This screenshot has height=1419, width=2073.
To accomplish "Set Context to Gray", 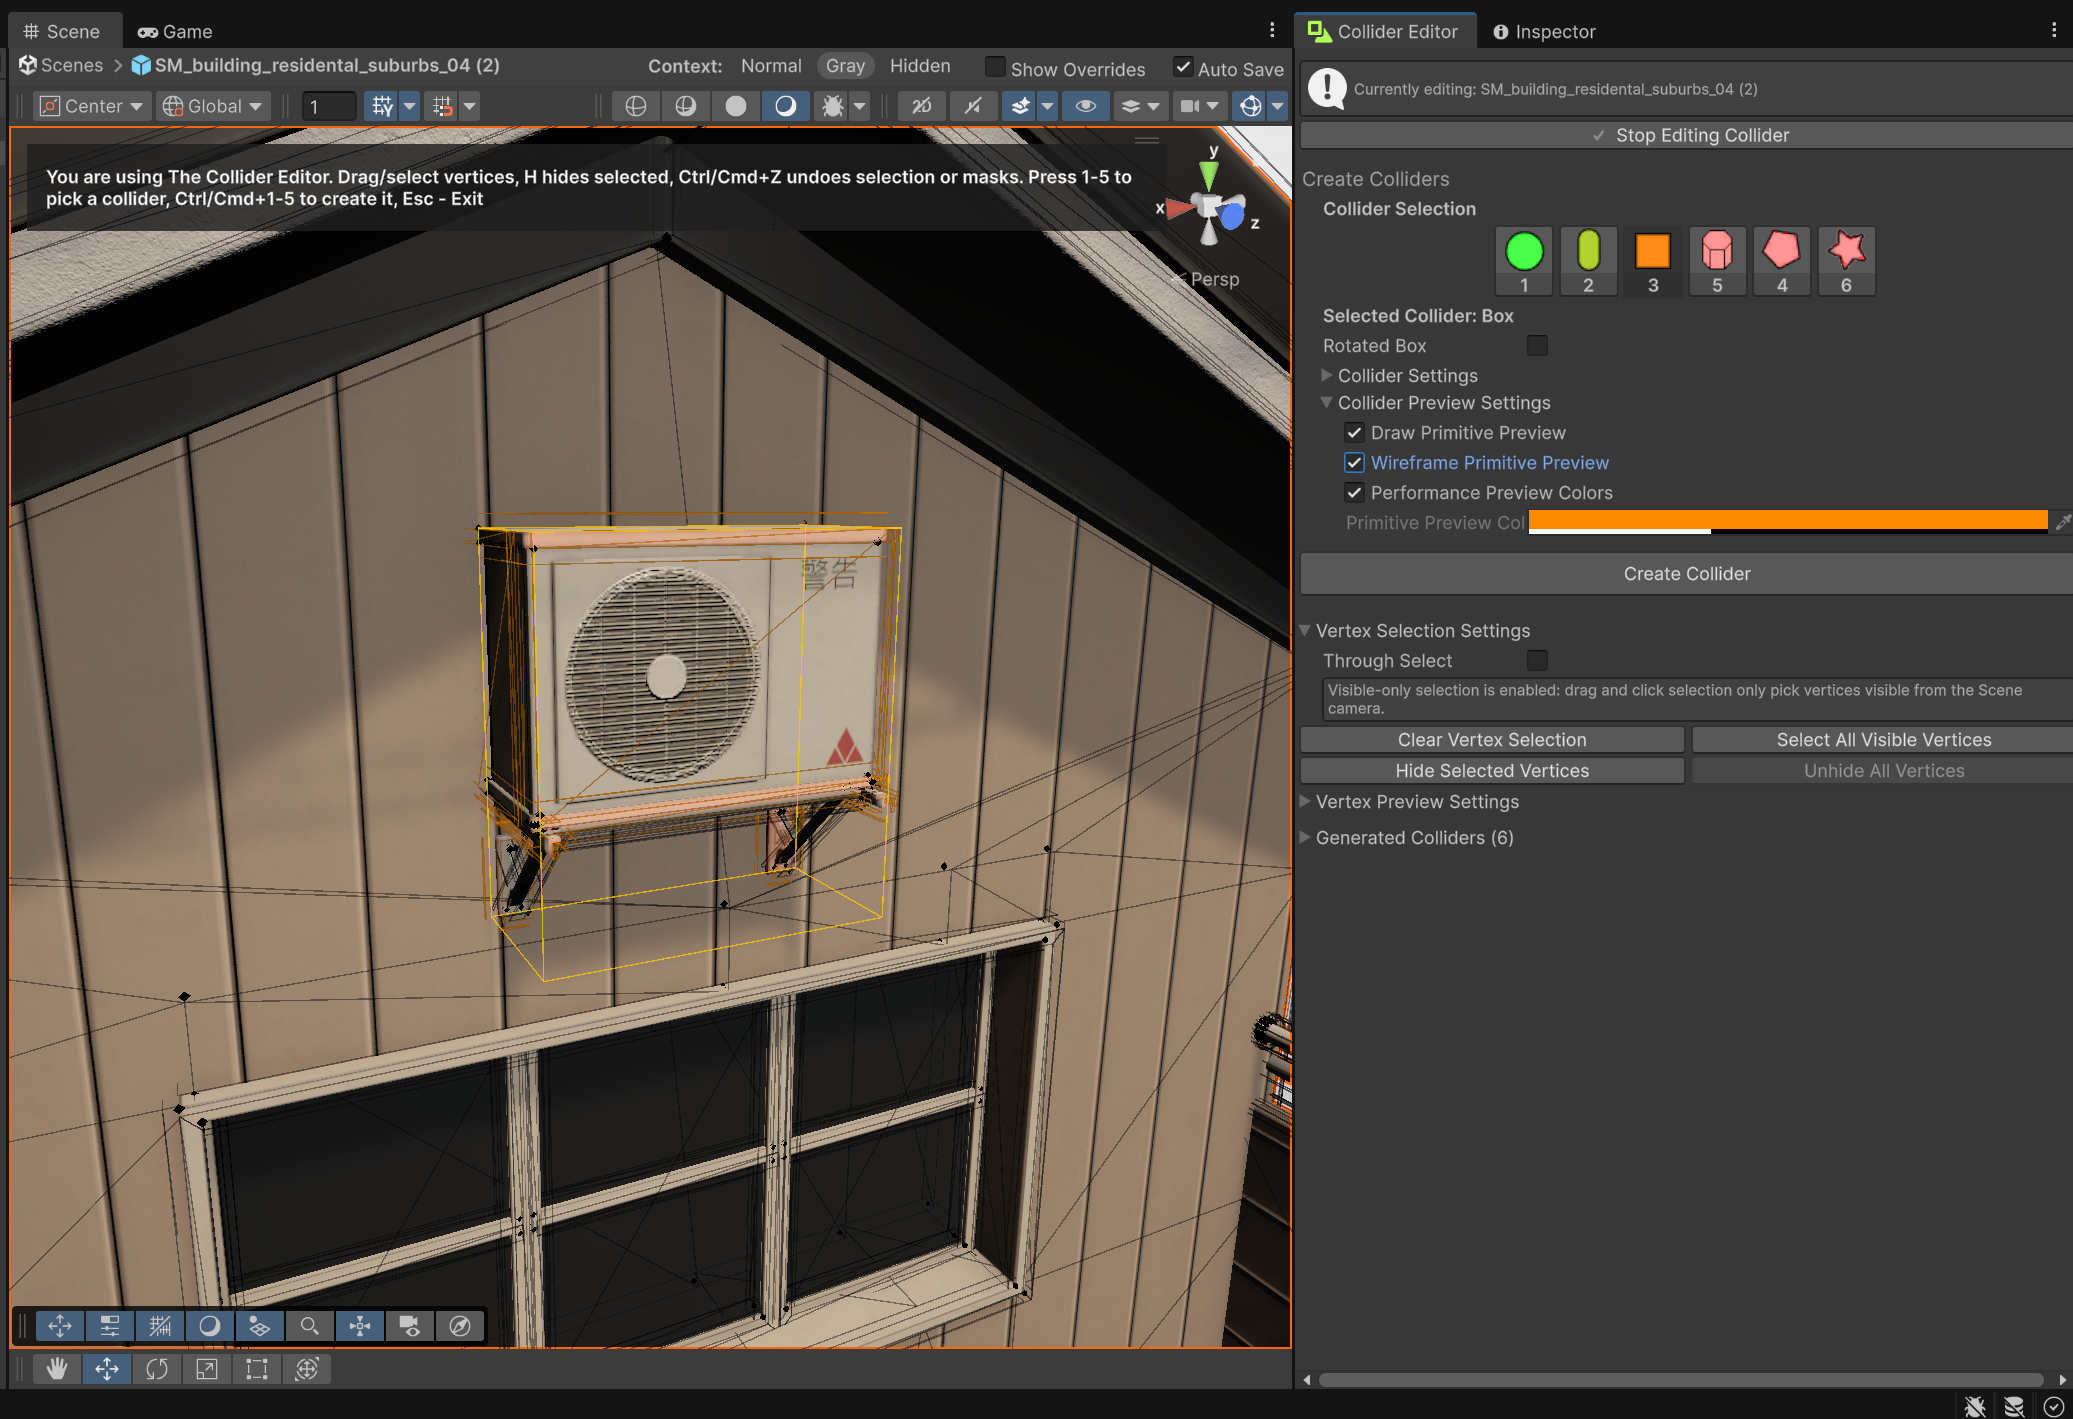I will [845, 66].
